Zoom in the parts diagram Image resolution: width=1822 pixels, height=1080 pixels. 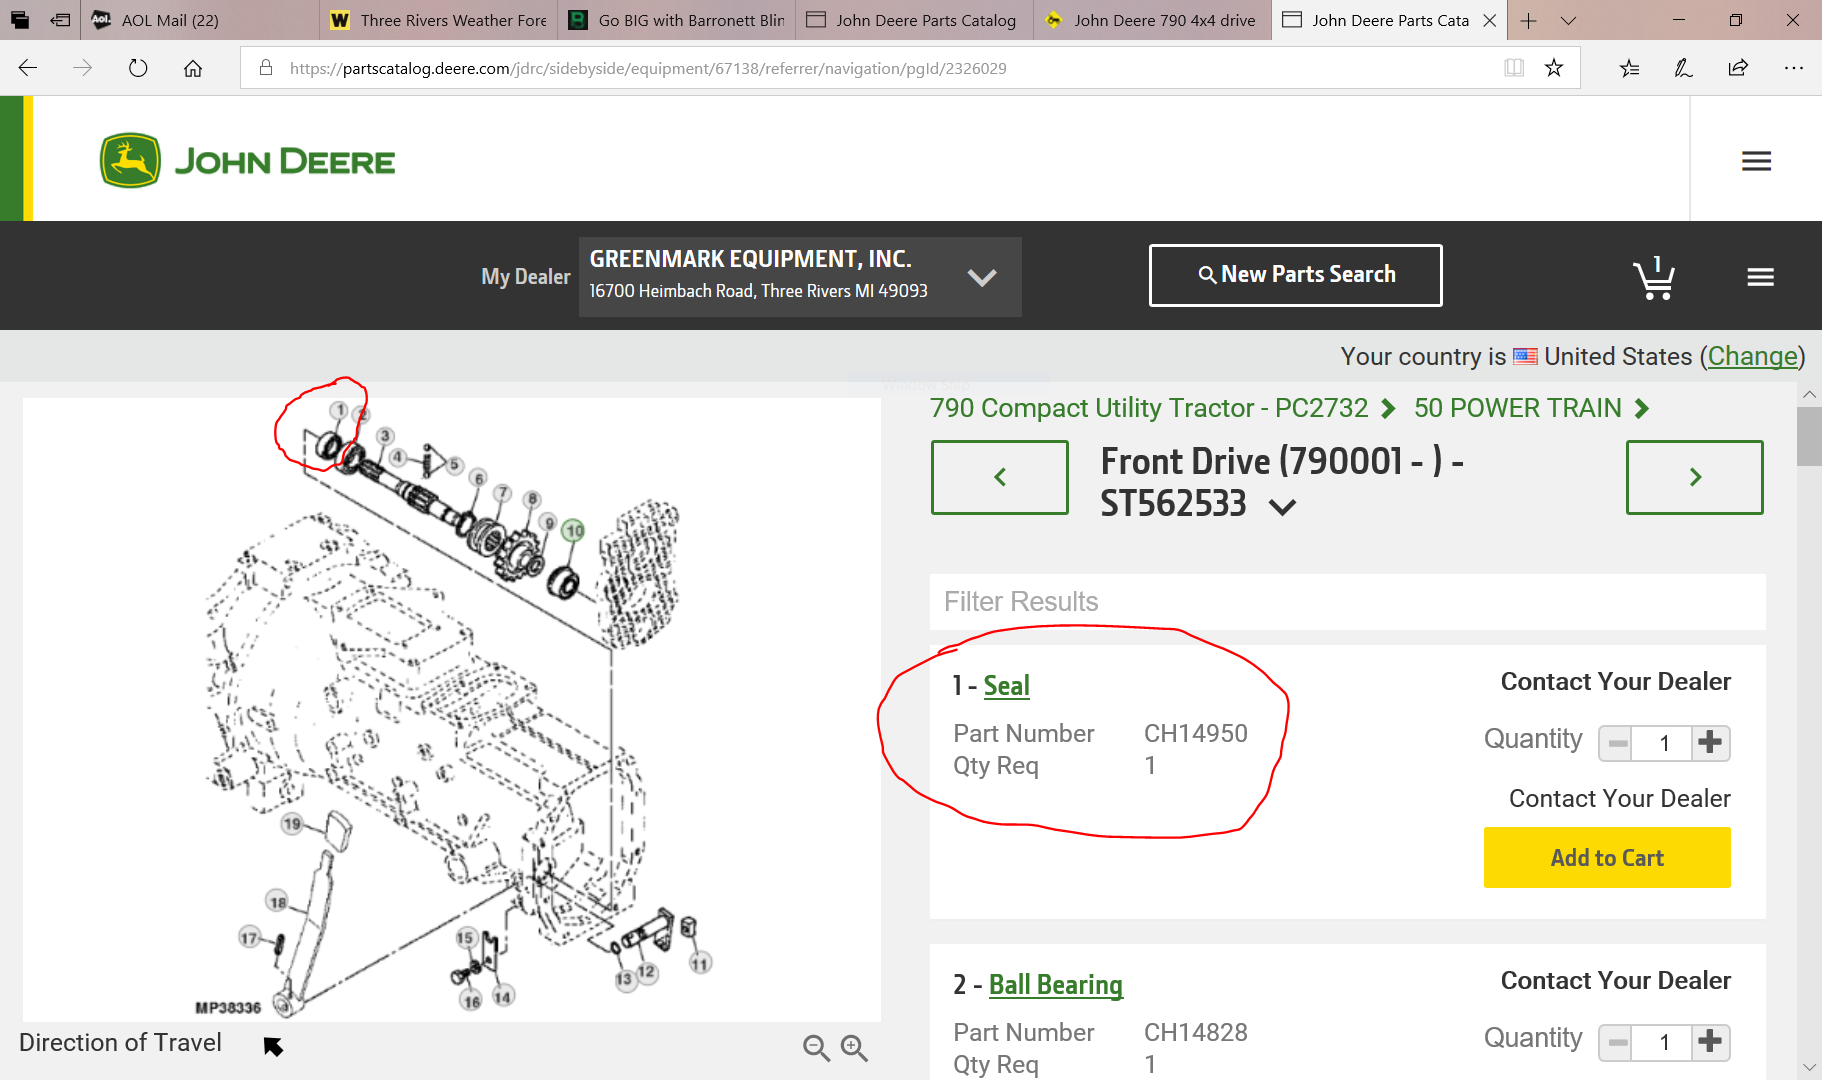[x=854, y=1047]
